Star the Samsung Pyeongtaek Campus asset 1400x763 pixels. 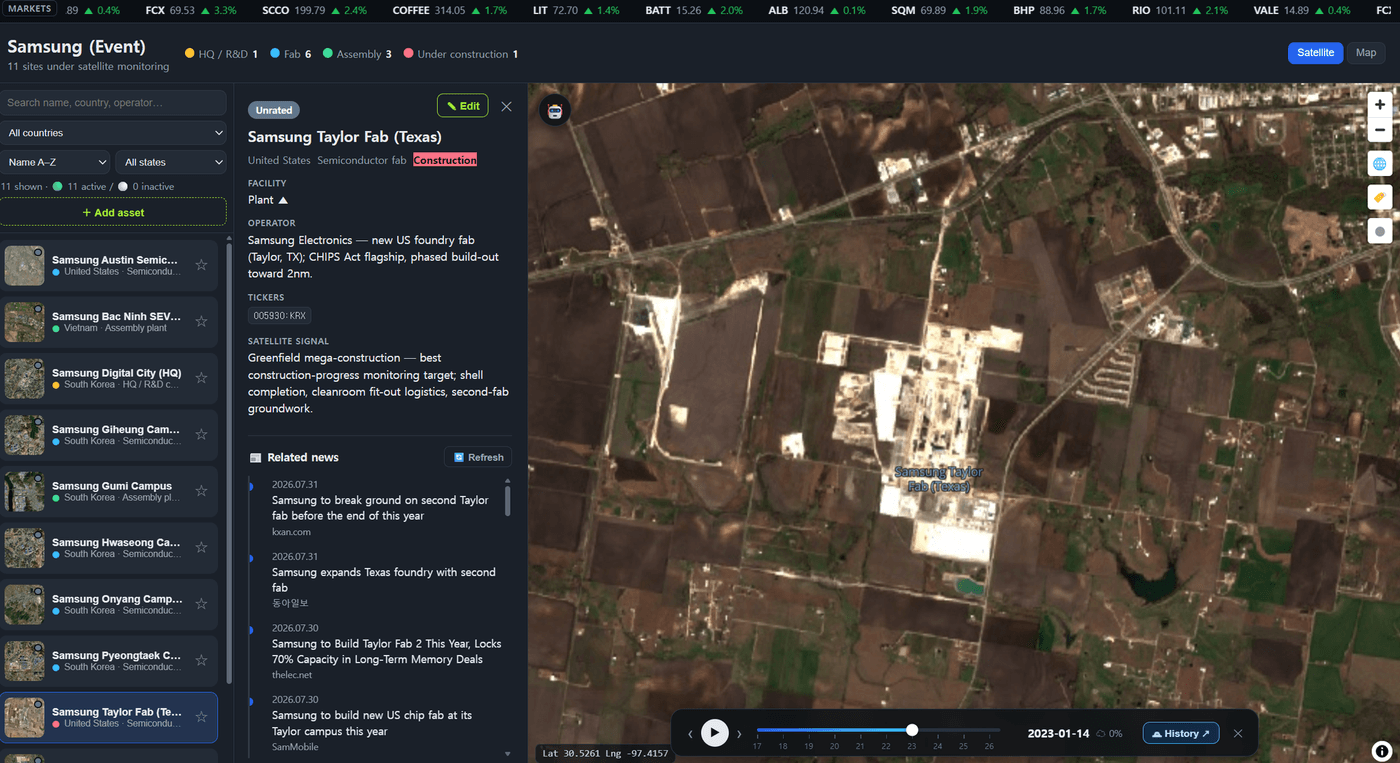(x=201, y=660)
